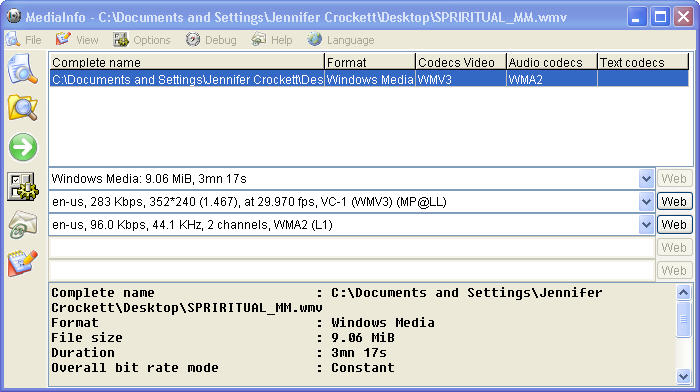
Task: Open the Debug menu
Action: 211,40
